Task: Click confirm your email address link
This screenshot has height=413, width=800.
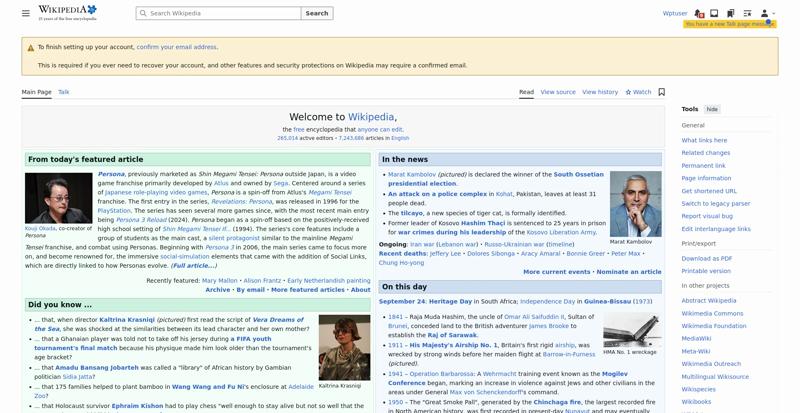Action: pyautogui.click(x=177, y=47)
